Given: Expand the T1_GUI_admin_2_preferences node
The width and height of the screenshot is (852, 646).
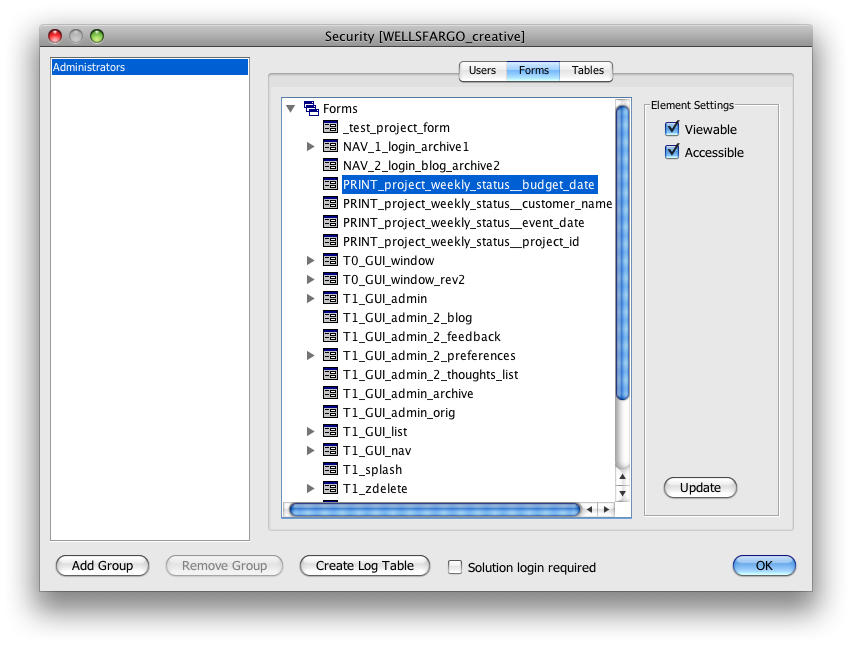Looking at the screenshot, I should tap(310, 355).
